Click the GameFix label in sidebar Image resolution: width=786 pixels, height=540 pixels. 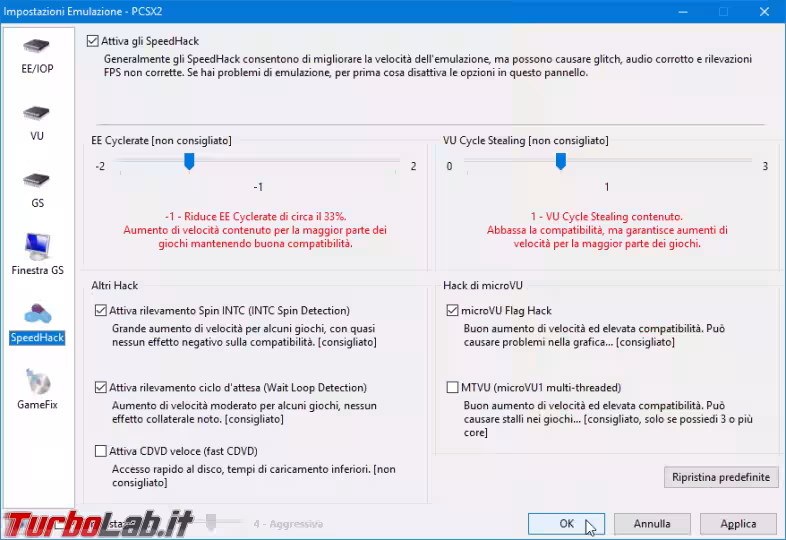(38, 405)
